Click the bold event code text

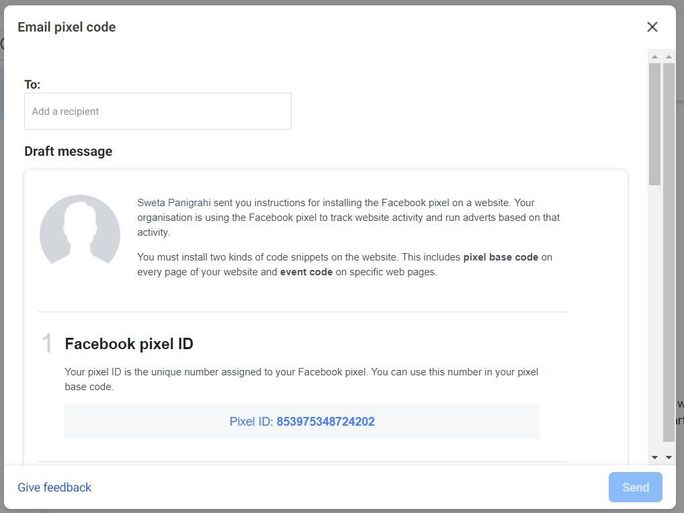tap(306, 272)
